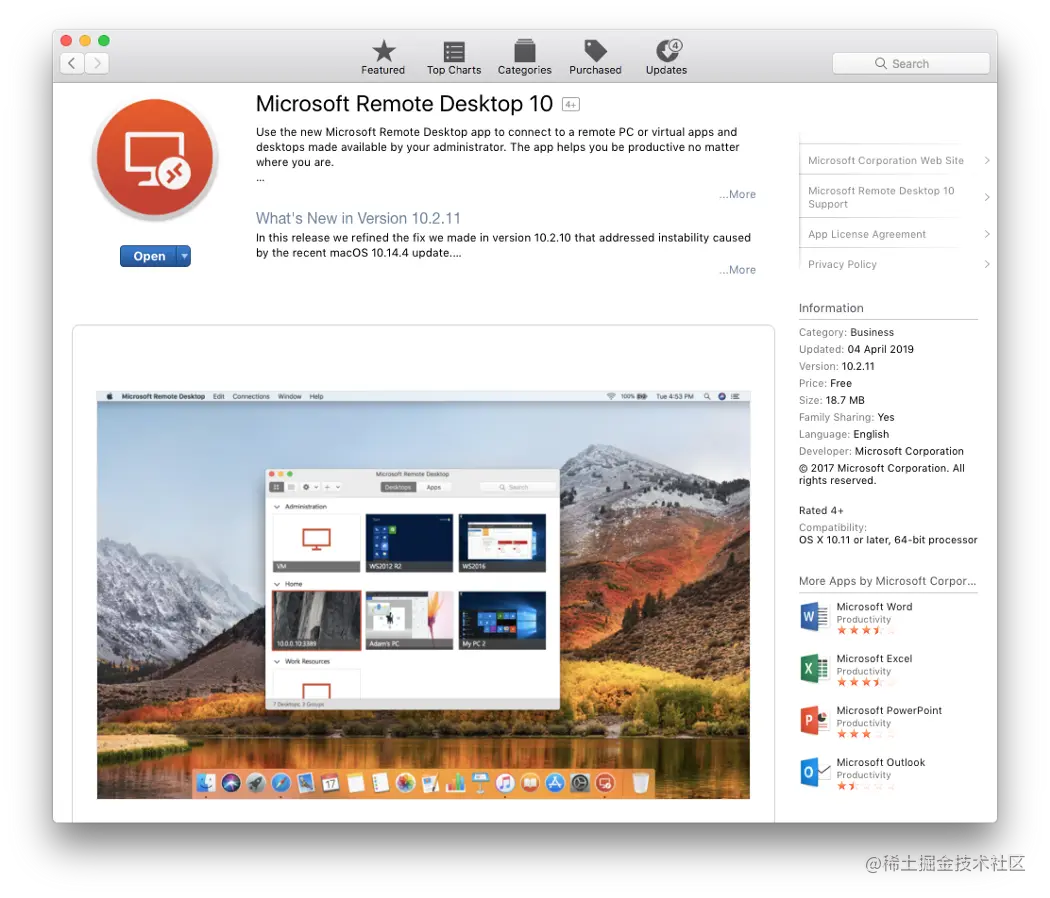Click the Microsoft Excel icon
Image resolution: width=1050 pixels, height=898 pixels.
click(814, 668)
